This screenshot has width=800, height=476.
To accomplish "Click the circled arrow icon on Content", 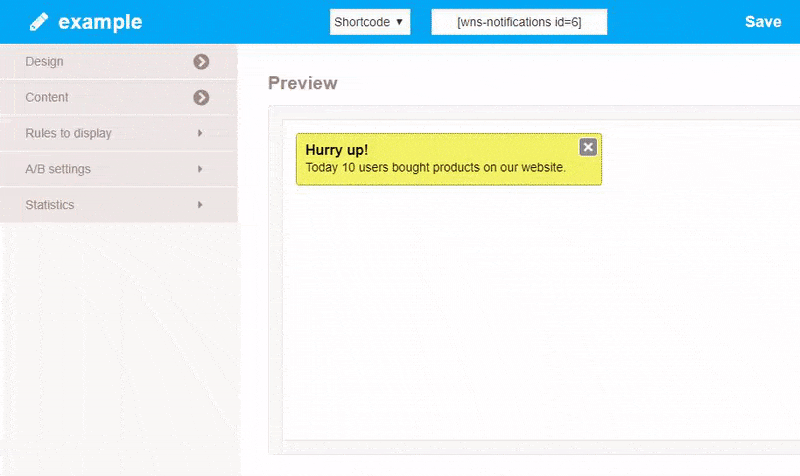I will point(201,97).
